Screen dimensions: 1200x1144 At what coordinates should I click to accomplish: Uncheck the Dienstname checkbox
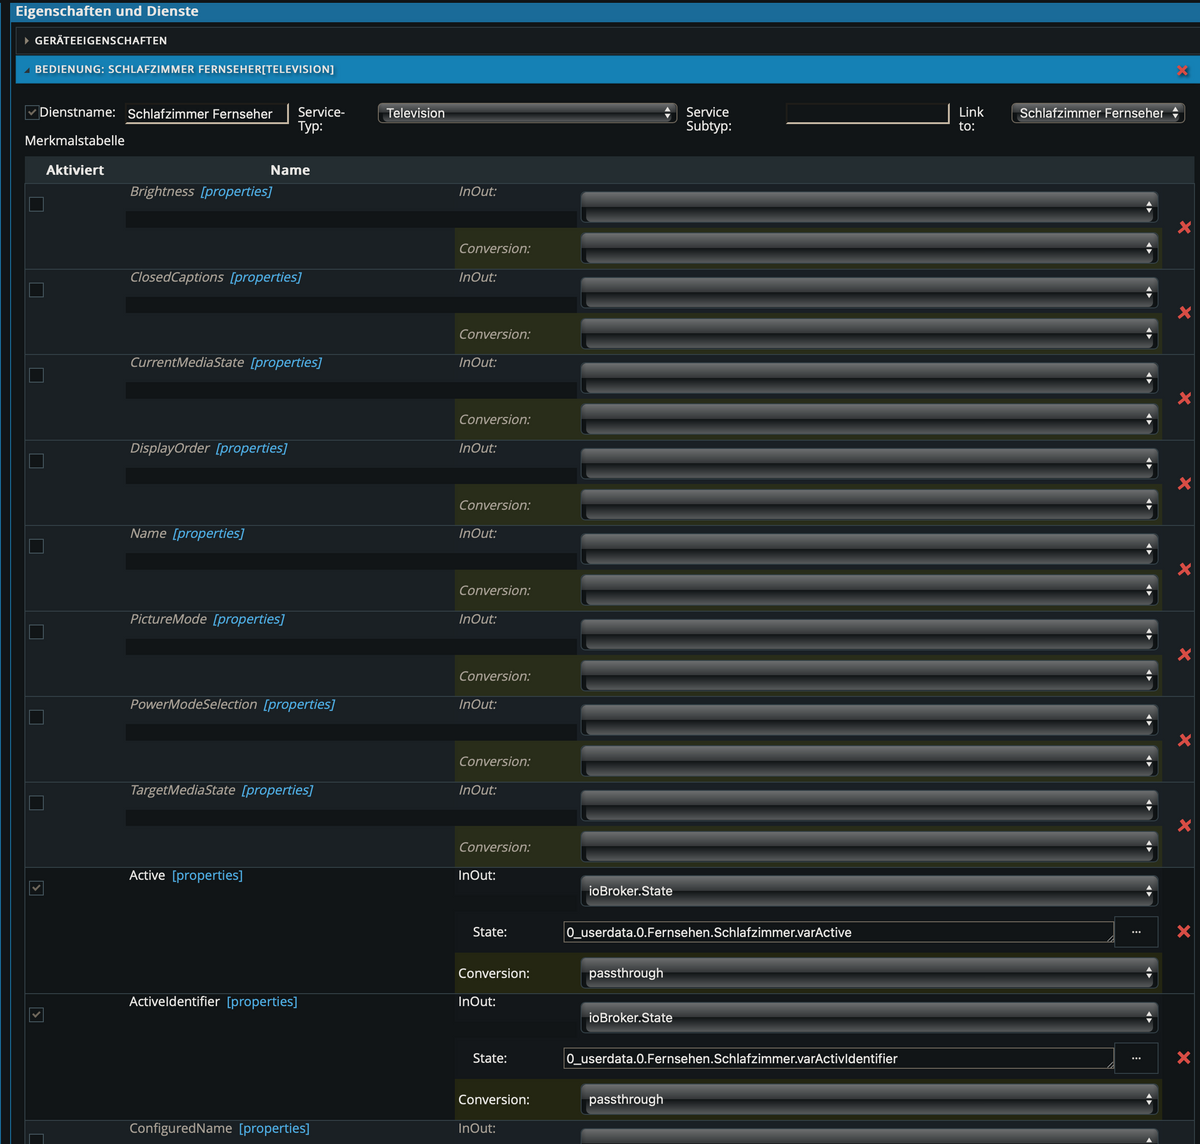(x=31, y=112)
